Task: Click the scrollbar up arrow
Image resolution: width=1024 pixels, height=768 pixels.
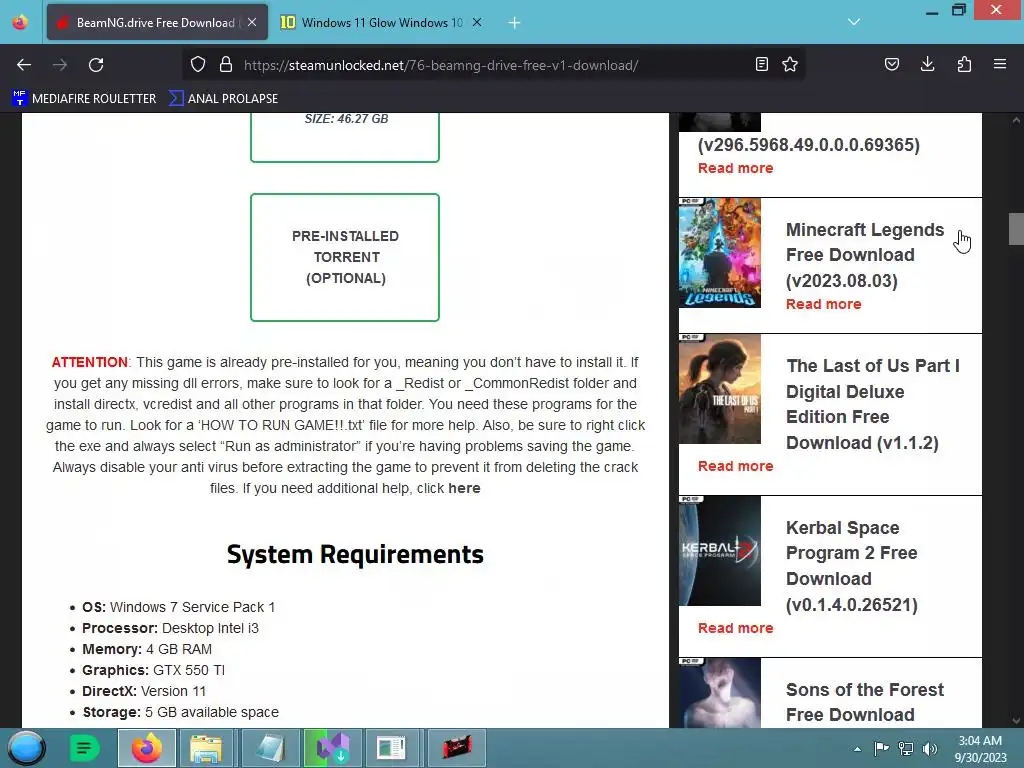Action: 1016,120
